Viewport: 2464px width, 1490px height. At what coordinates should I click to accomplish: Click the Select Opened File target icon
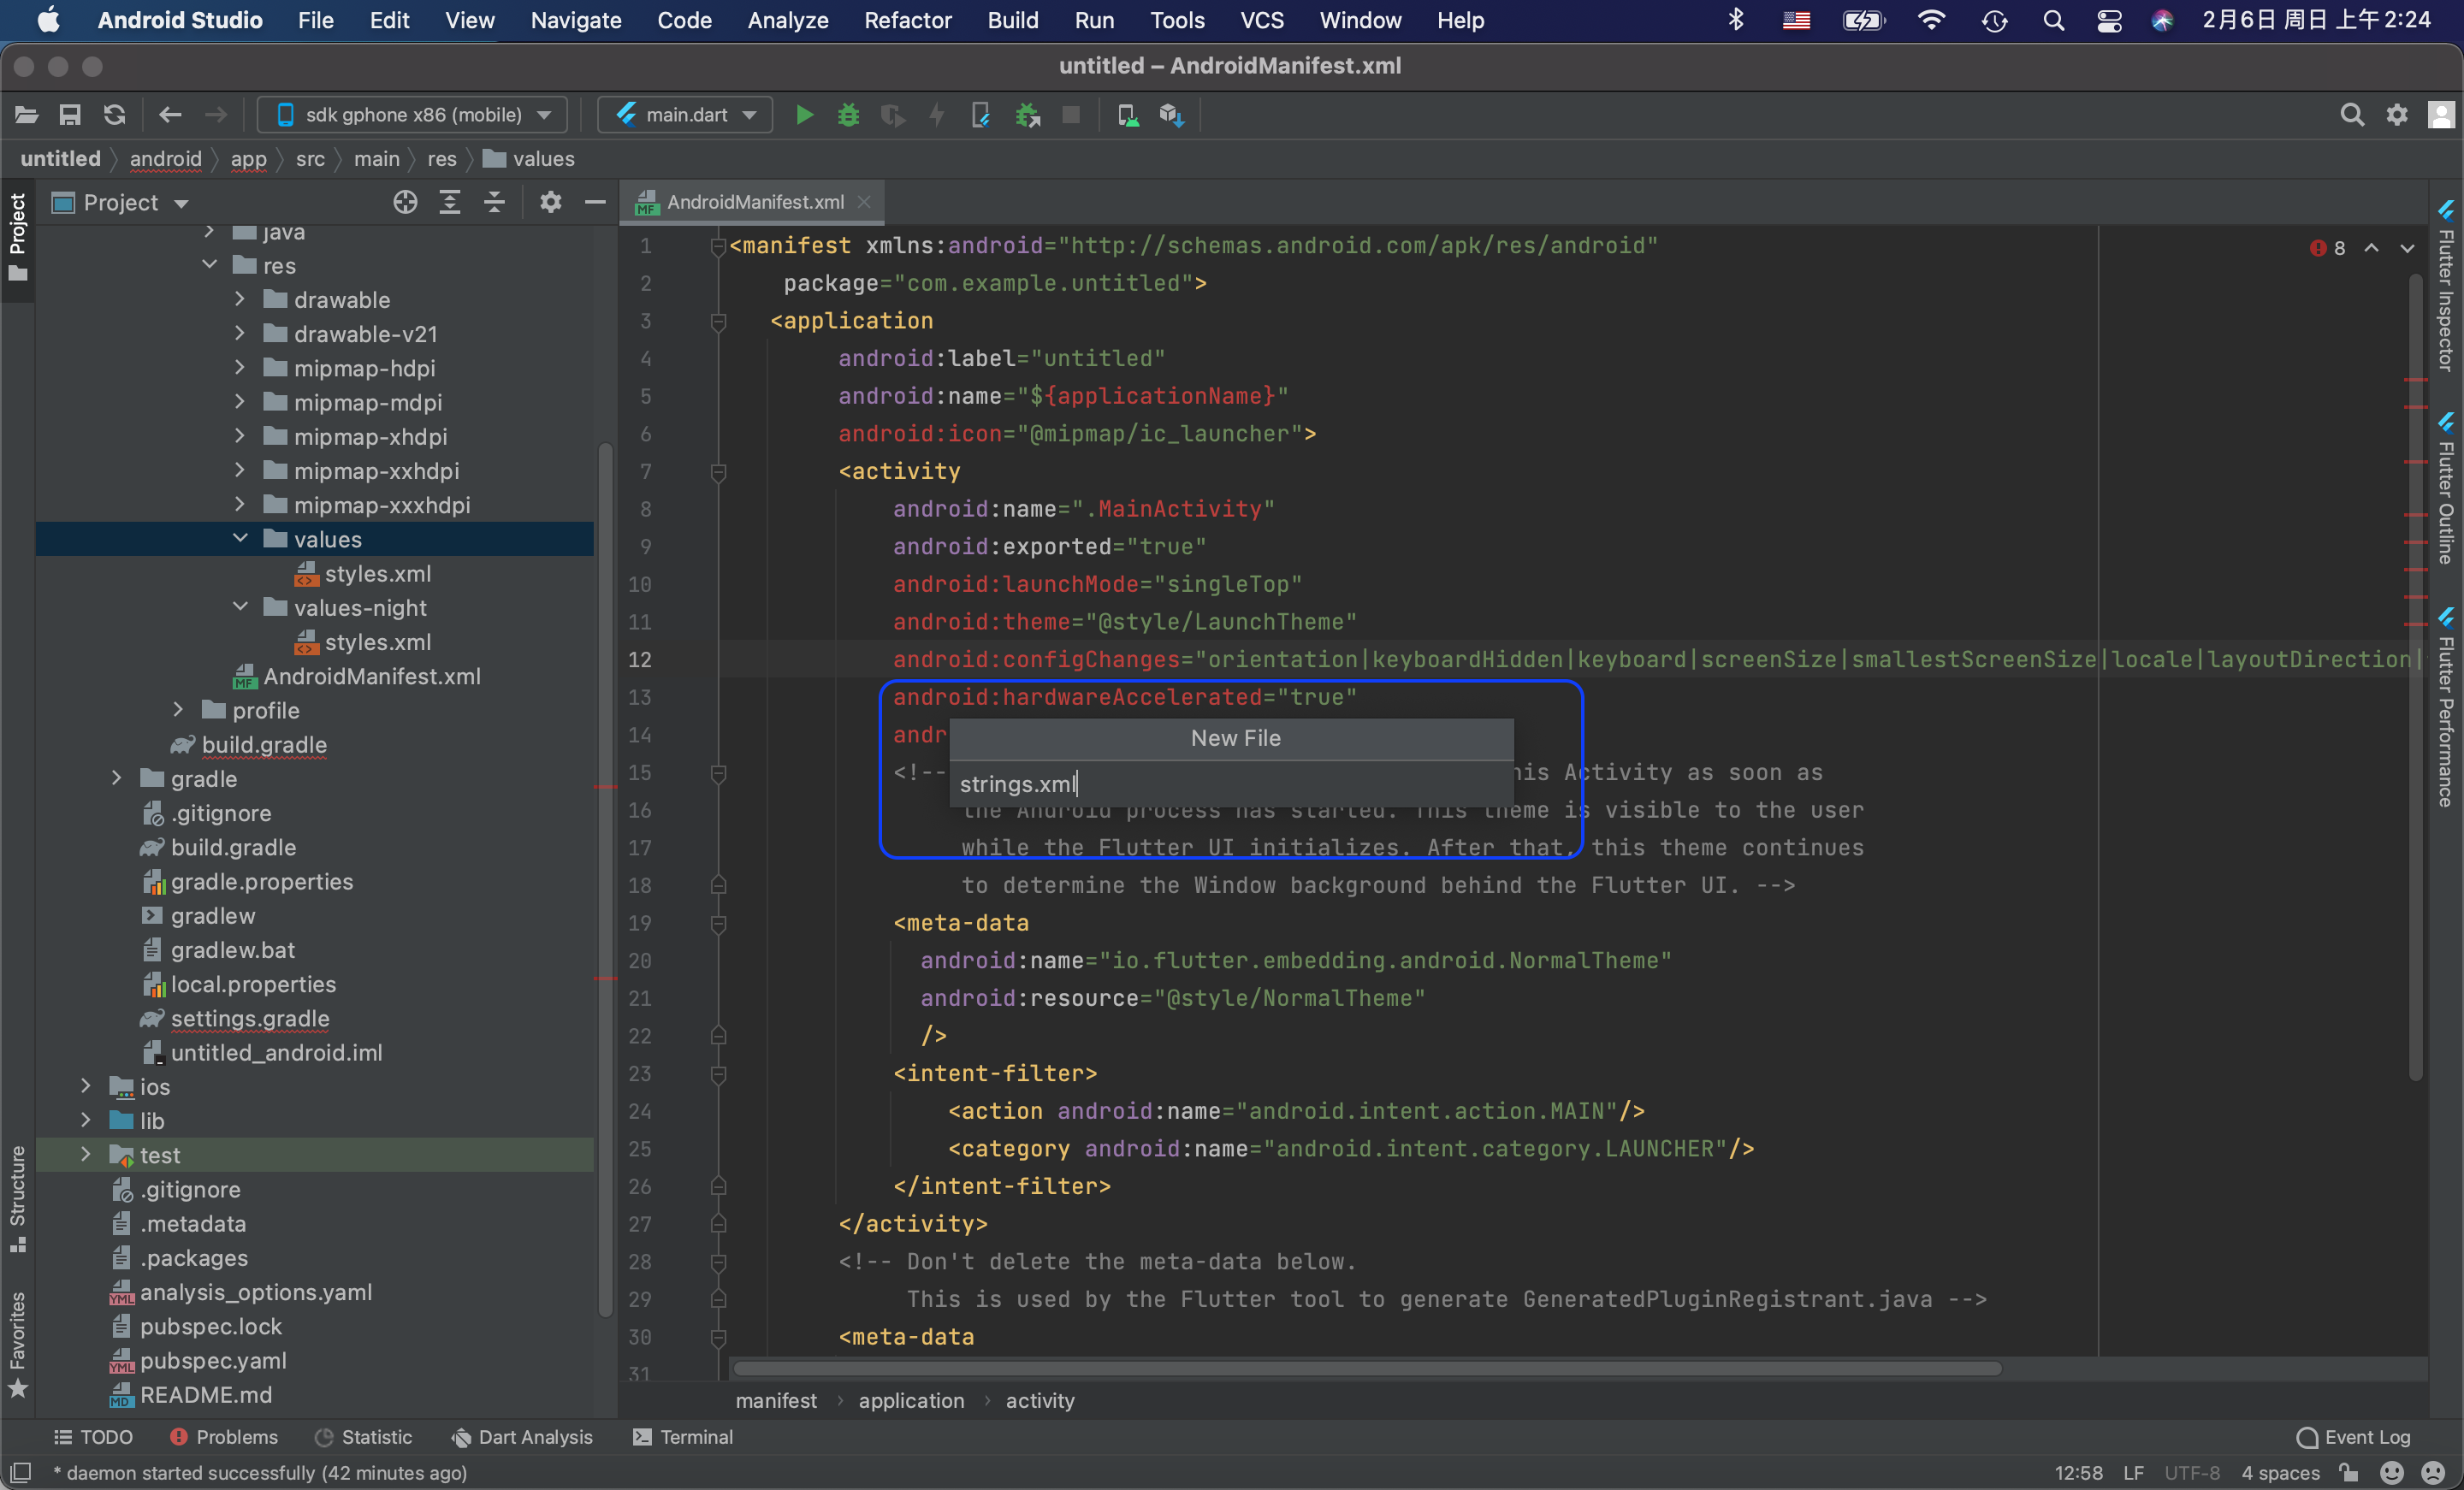coord(405,202)
